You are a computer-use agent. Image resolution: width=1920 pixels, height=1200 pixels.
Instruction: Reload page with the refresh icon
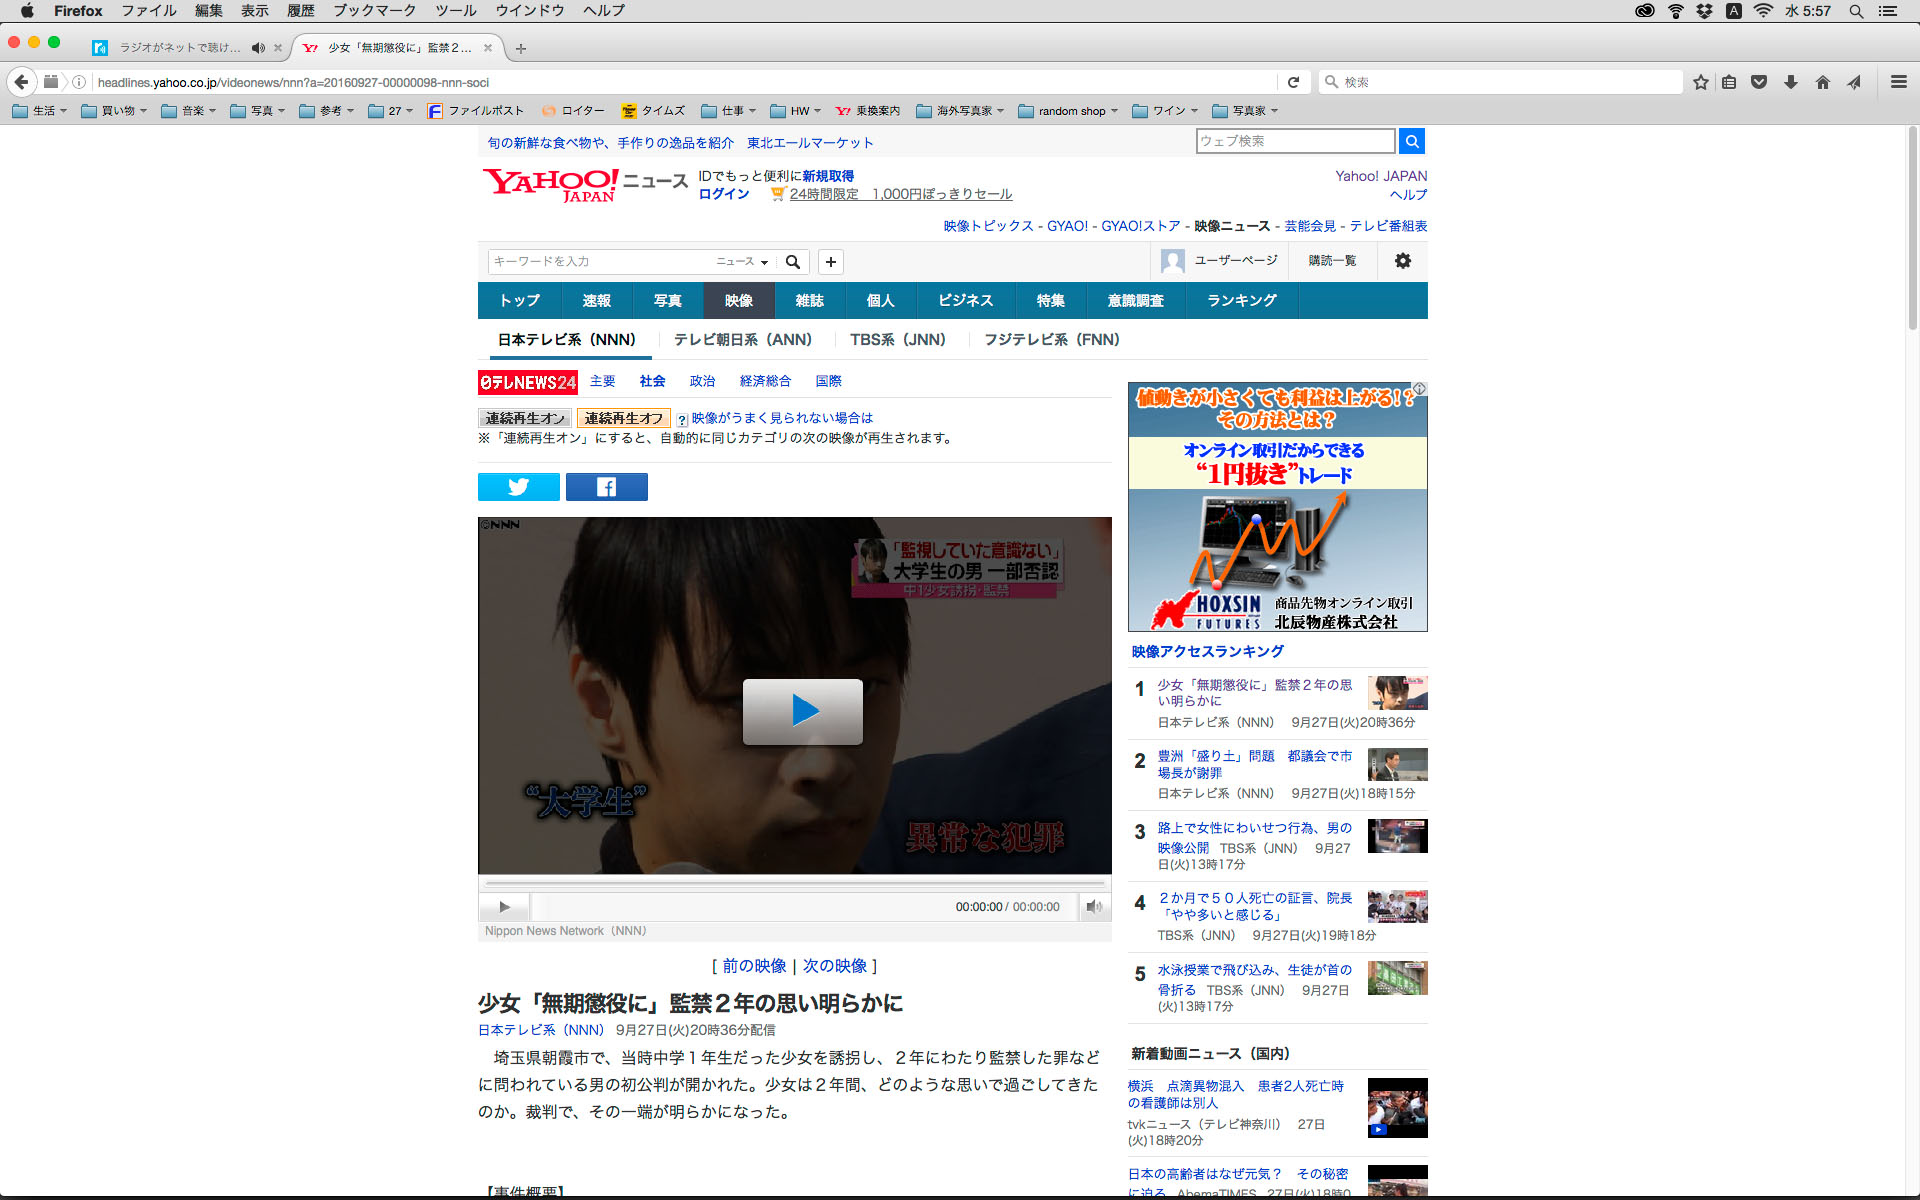point(1293,82)
